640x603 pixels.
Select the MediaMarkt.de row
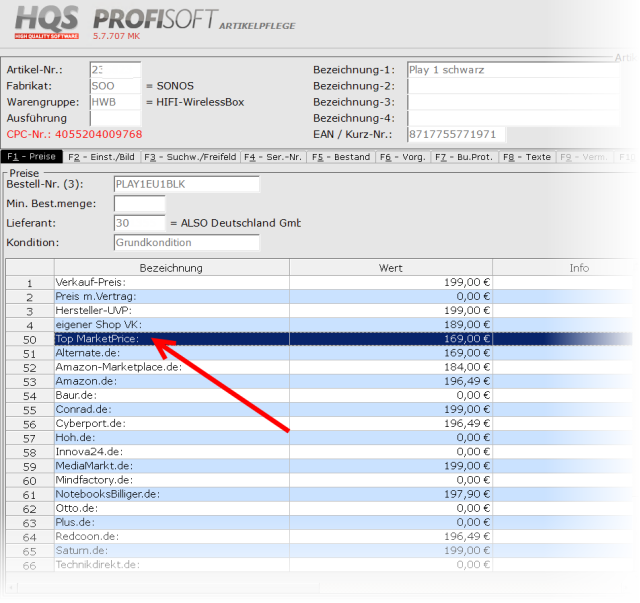(319, 466)
